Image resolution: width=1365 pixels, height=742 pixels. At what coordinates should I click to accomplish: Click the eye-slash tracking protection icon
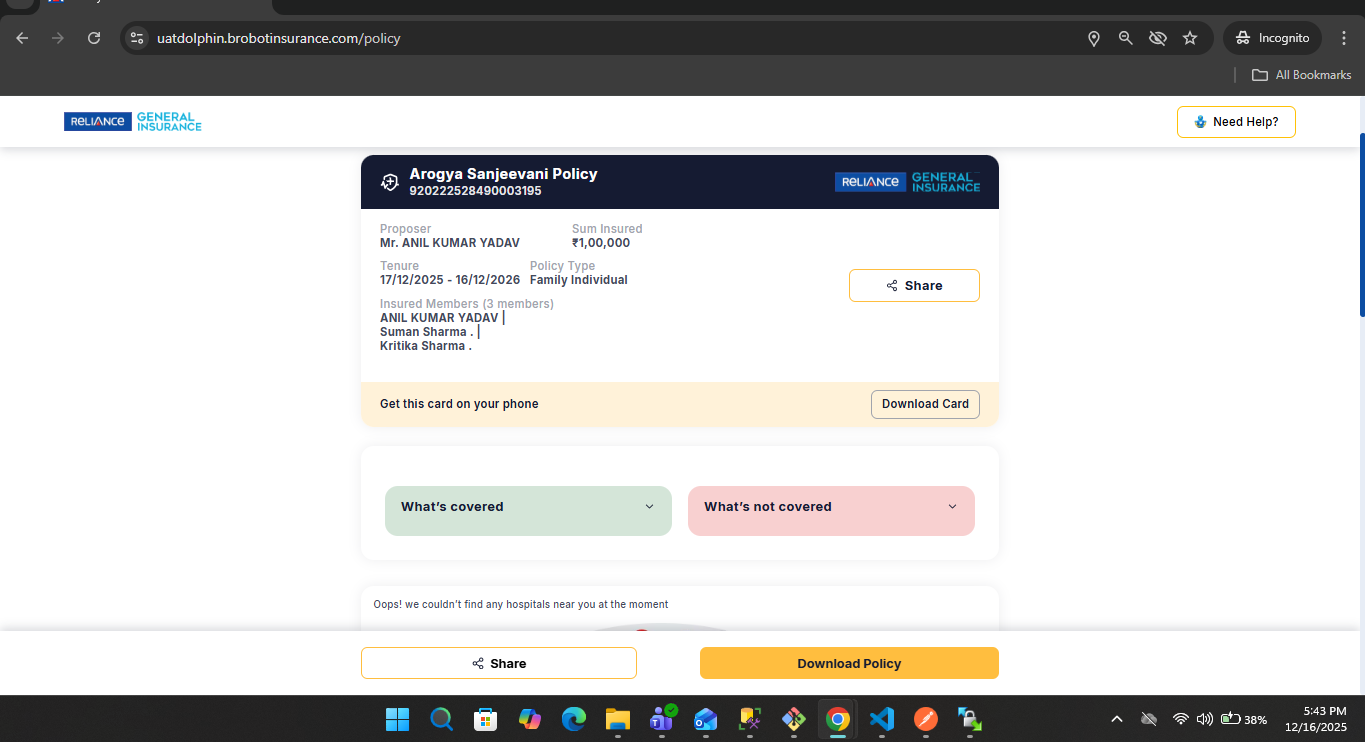click(x=1158, y=38)
